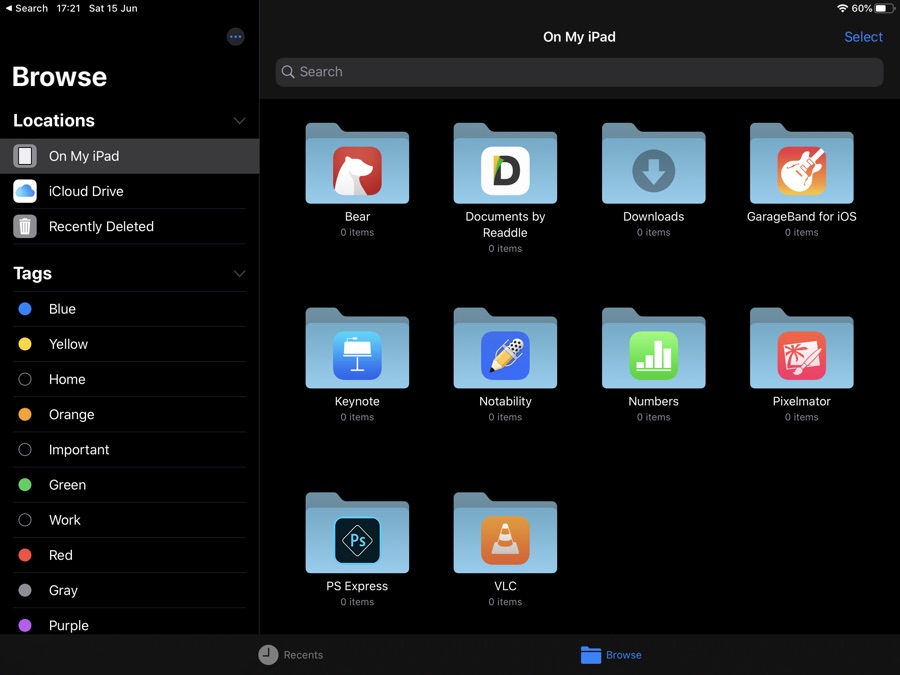Open the Pixelmator folder
Screen dimensions: 900x675
click(x=801, y=348)
